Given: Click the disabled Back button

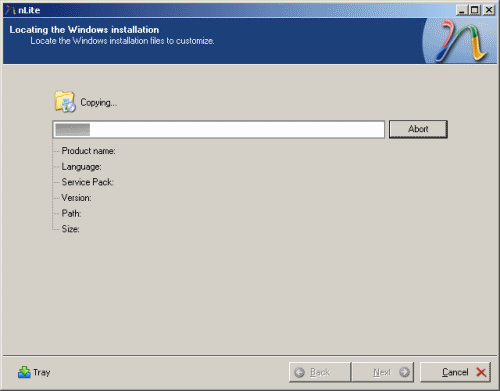Looking at the screenshot, I should tap(320, 372).
